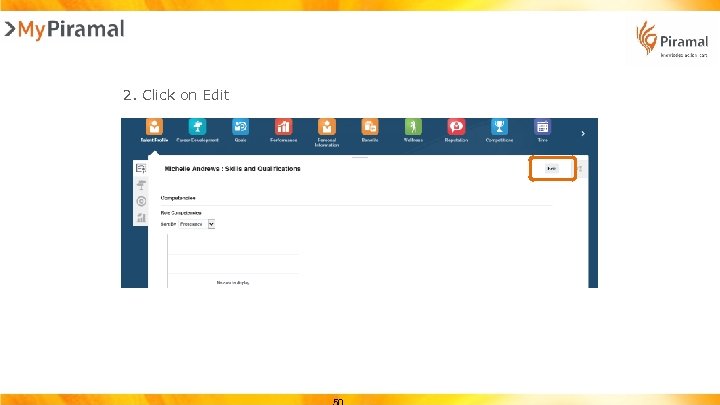Open the Performance icon

coord(283,126)
